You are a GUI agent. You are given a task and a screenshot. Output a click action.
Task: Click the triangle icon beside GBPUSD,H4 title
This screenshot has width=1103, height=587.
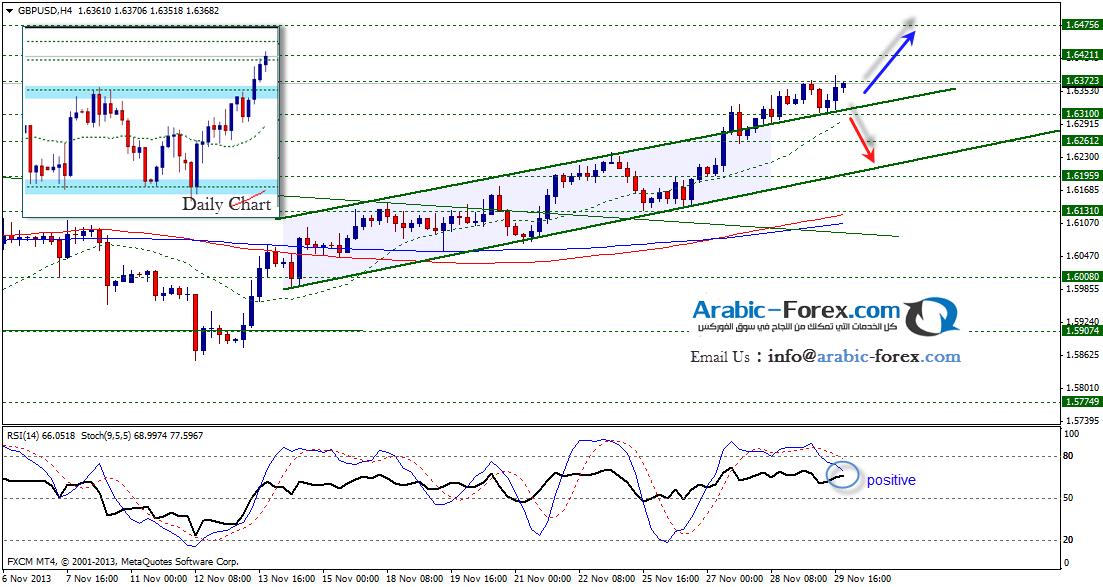[x=9, y=11]
